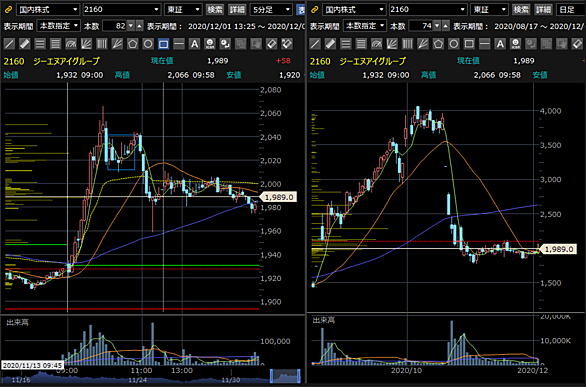Image resolution: width=586 pixels, height=387 pixels.
Task: Expand the 本数指定 dropdown in right chart
Action: pyautogui.click(x=364, y=26)
